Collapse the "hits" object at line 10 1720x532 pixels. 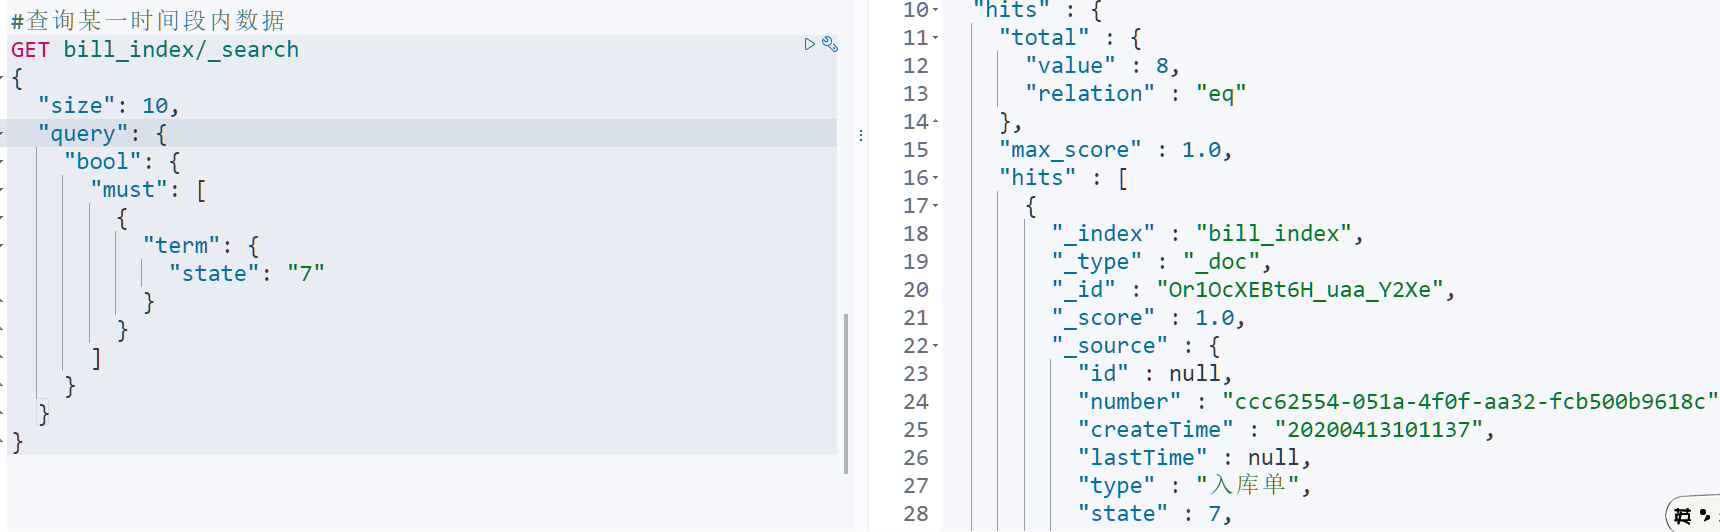(936, 10)
